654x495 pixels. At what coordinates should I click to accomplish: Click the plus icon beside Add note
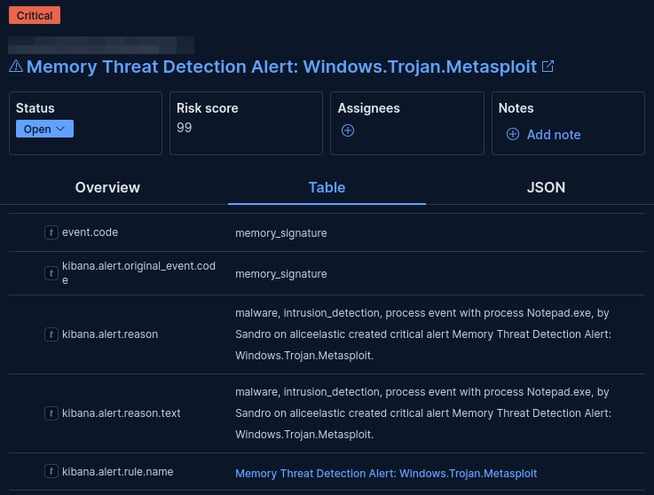click(513, 134)
